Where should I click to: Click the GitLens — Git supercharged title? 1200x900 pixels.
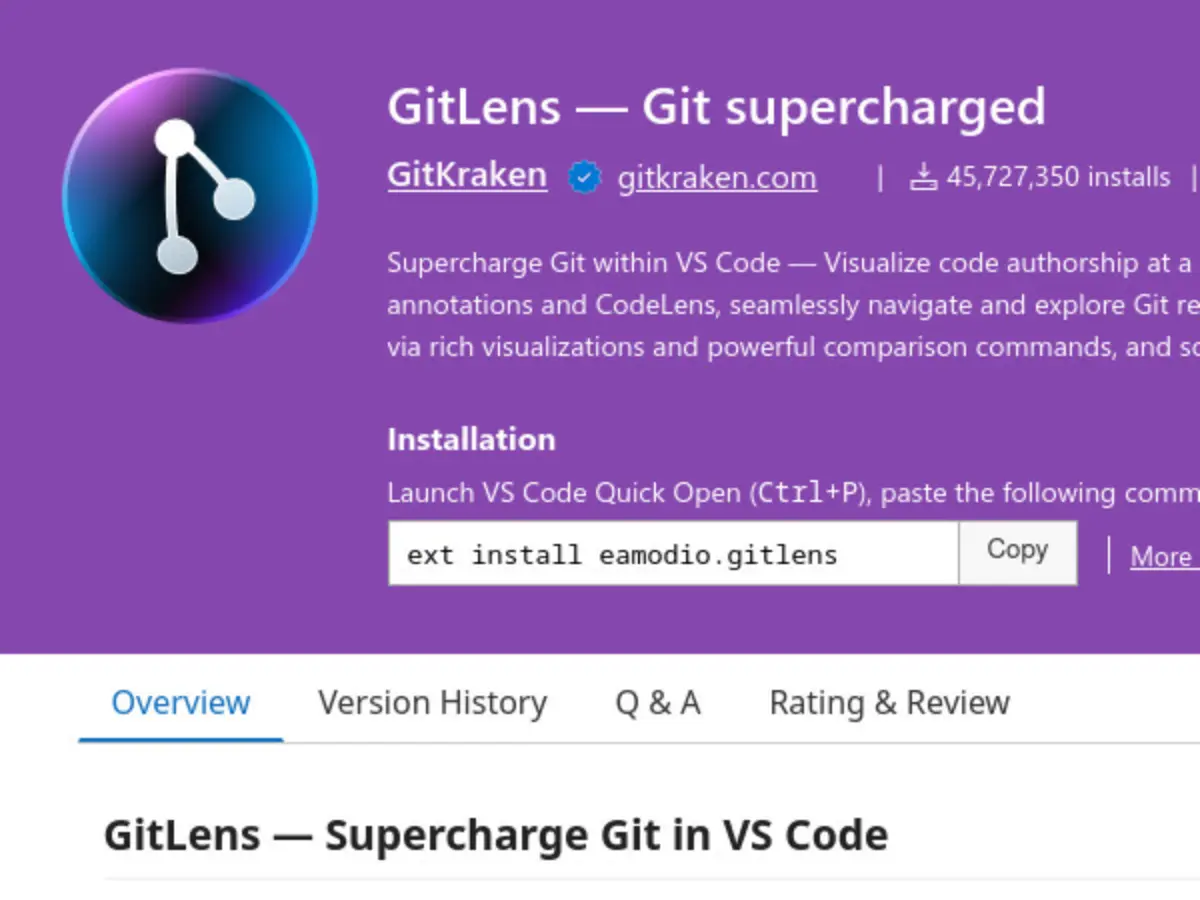coord(716,107)
